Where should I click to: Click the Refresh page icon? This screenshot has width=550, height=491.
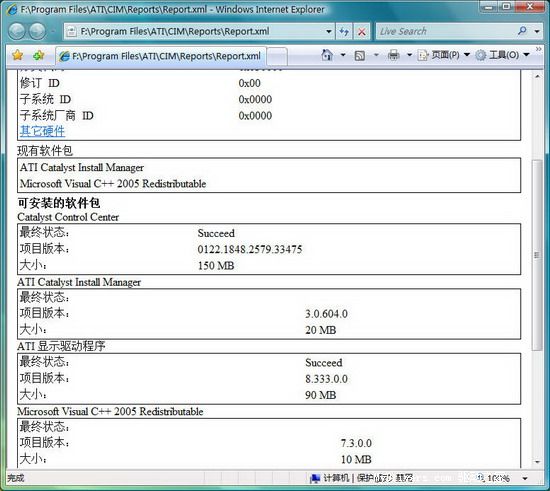click(x=344, y=32)
